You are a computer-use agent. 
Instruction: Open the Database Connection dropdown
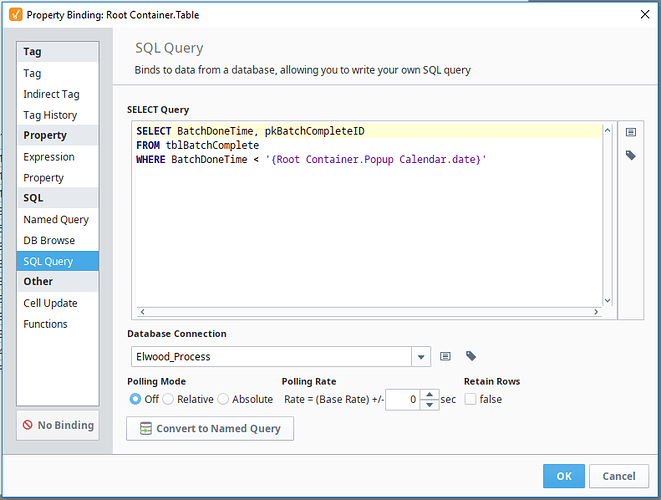tap(421, 356)
